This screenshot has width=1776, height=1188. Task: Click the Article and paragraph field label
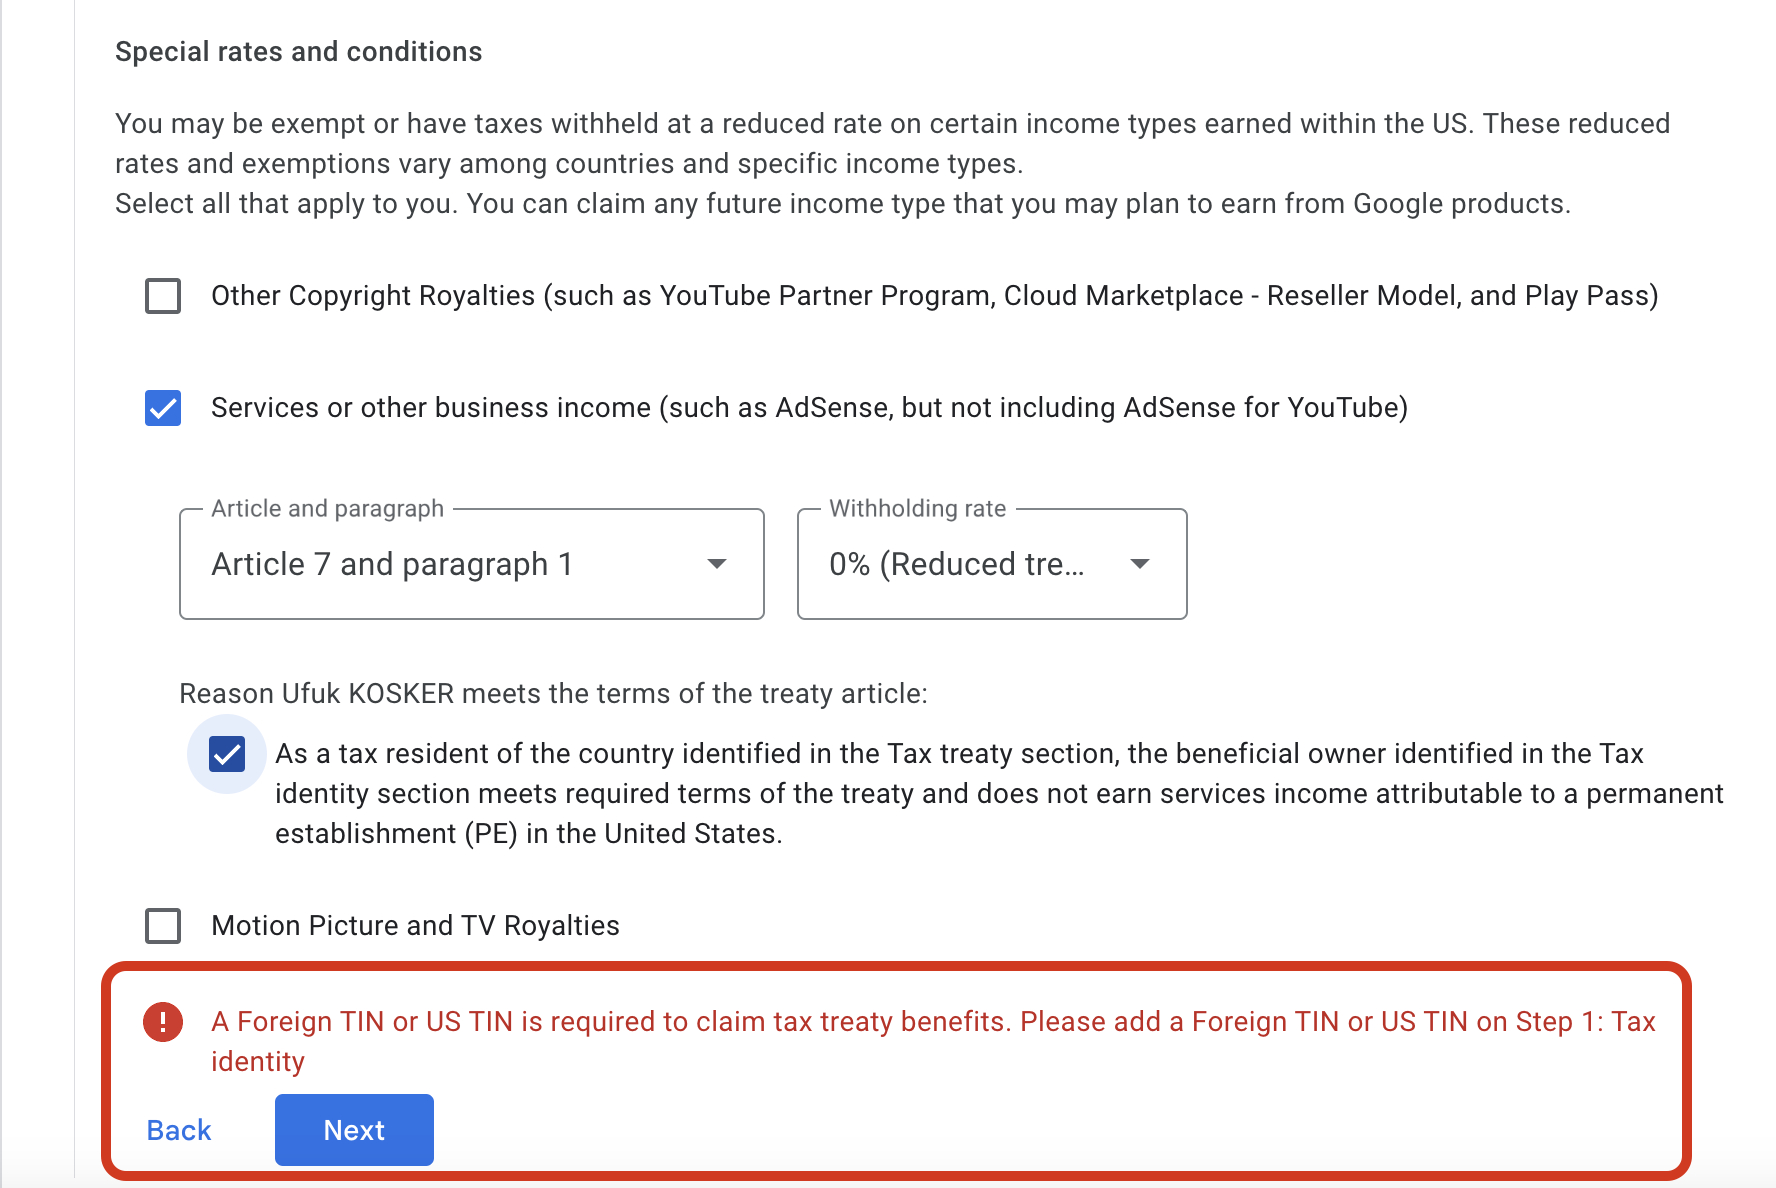click(327, 509)
